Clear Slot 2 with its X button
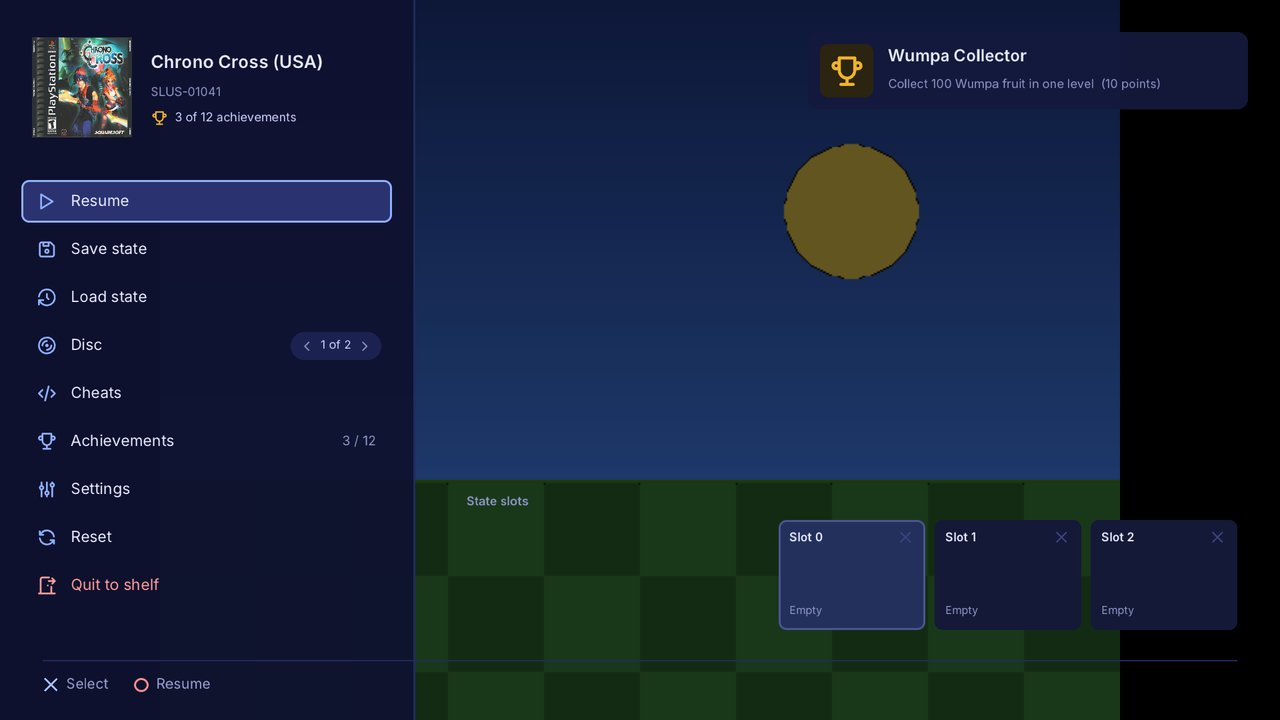The height and width of the screenshot is (720, 1280). [1218, 537]
